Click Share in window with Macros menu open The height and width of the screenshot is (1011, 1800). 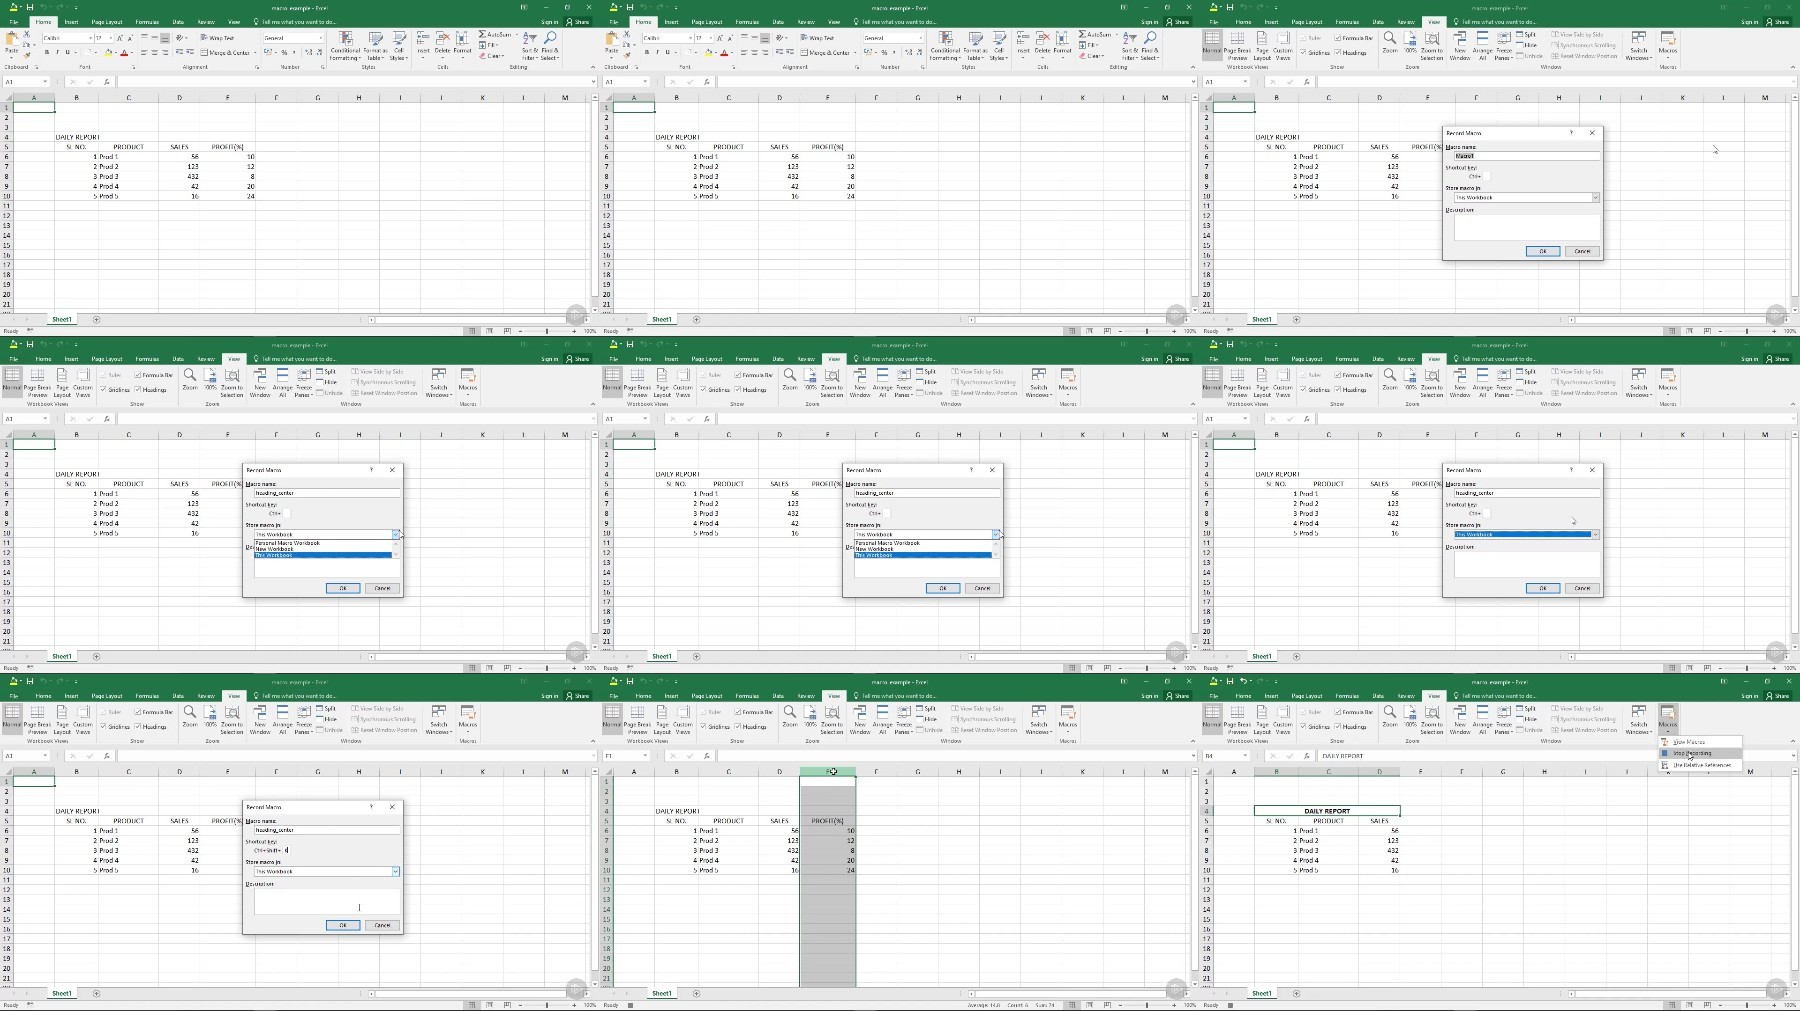point(1777,696)
